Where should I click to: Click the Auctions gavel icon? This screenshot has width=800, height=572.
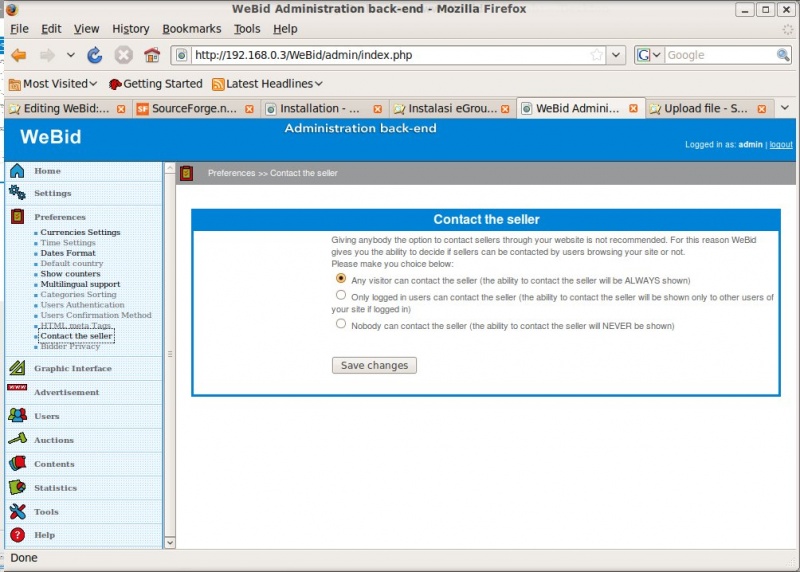tap(17, 440)
